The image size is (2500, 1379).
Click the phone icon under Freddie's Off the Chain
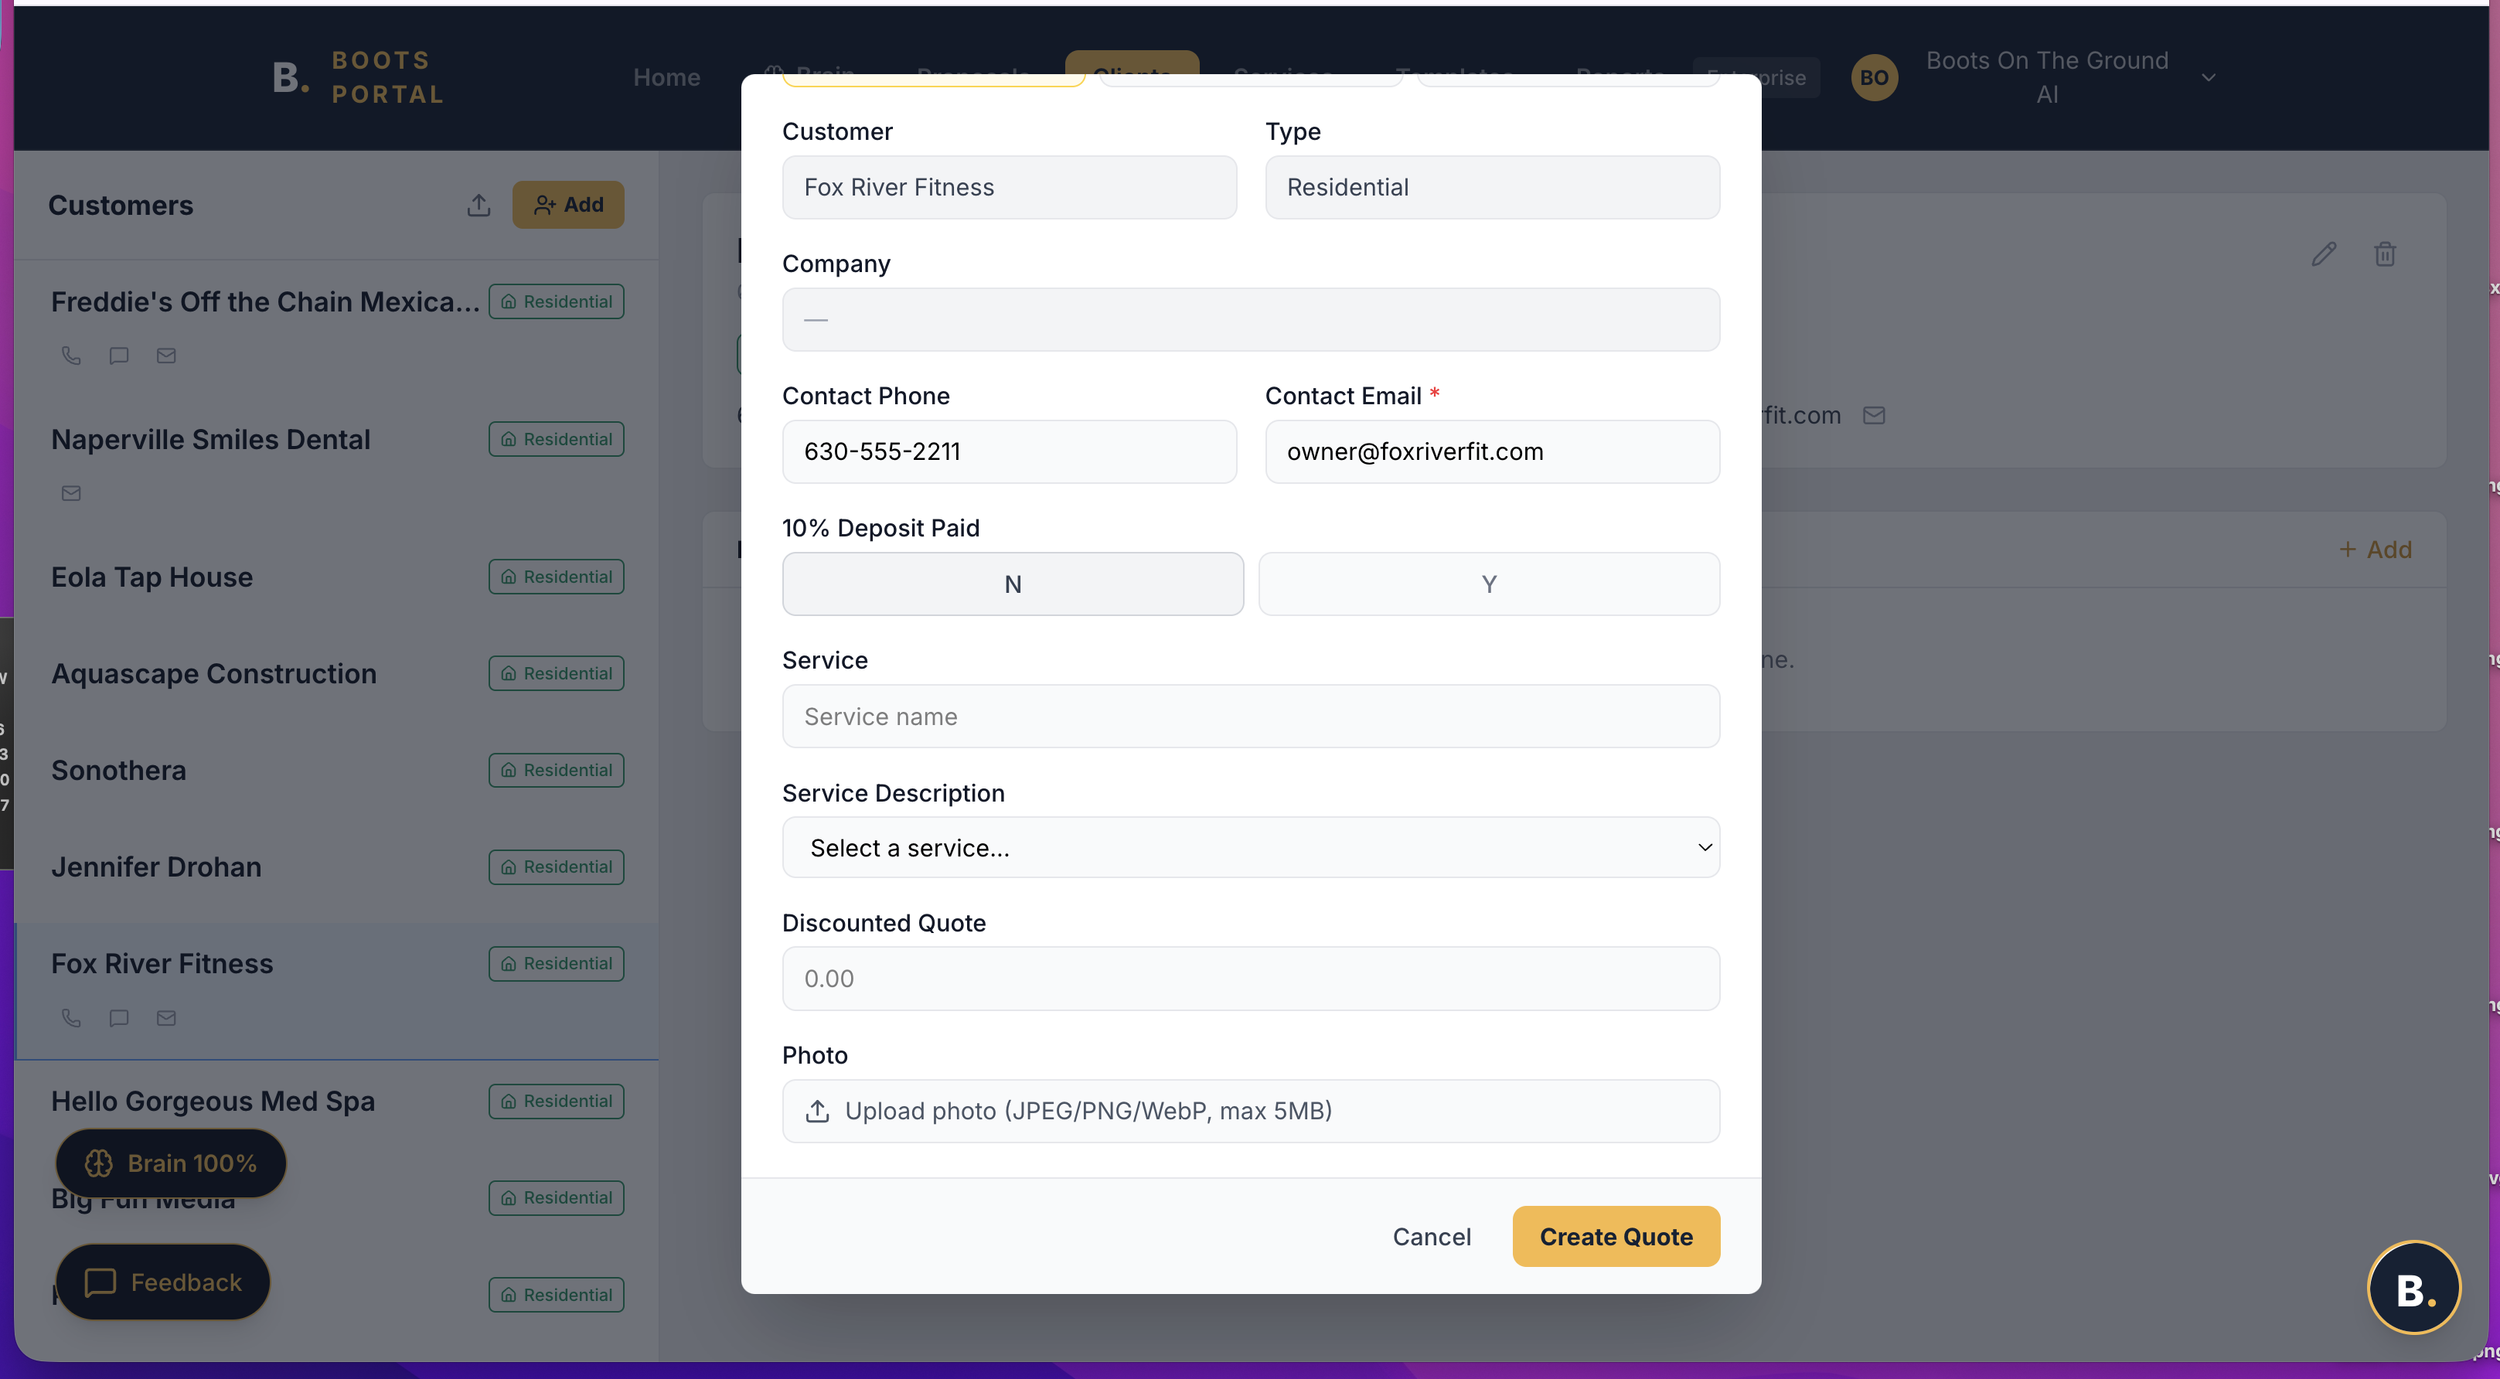71,355
